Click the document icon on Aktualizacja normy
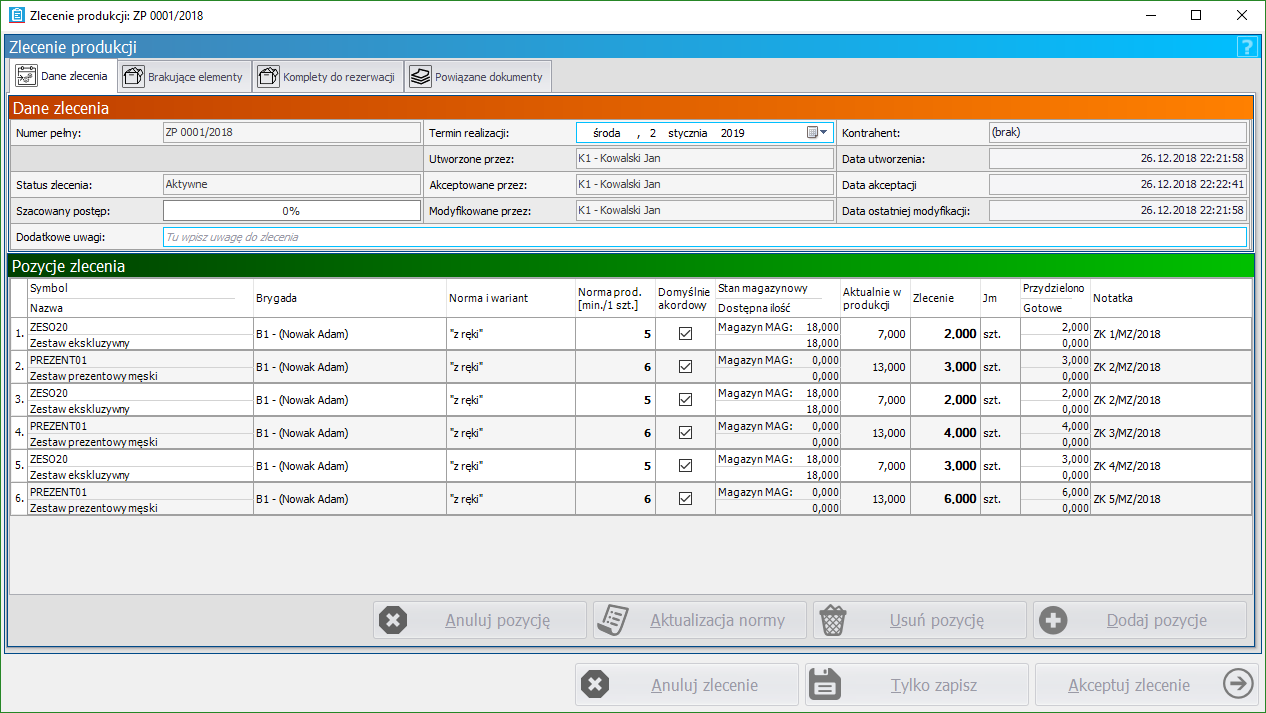This screenshot has height=713, width=1266. [612, 620]
